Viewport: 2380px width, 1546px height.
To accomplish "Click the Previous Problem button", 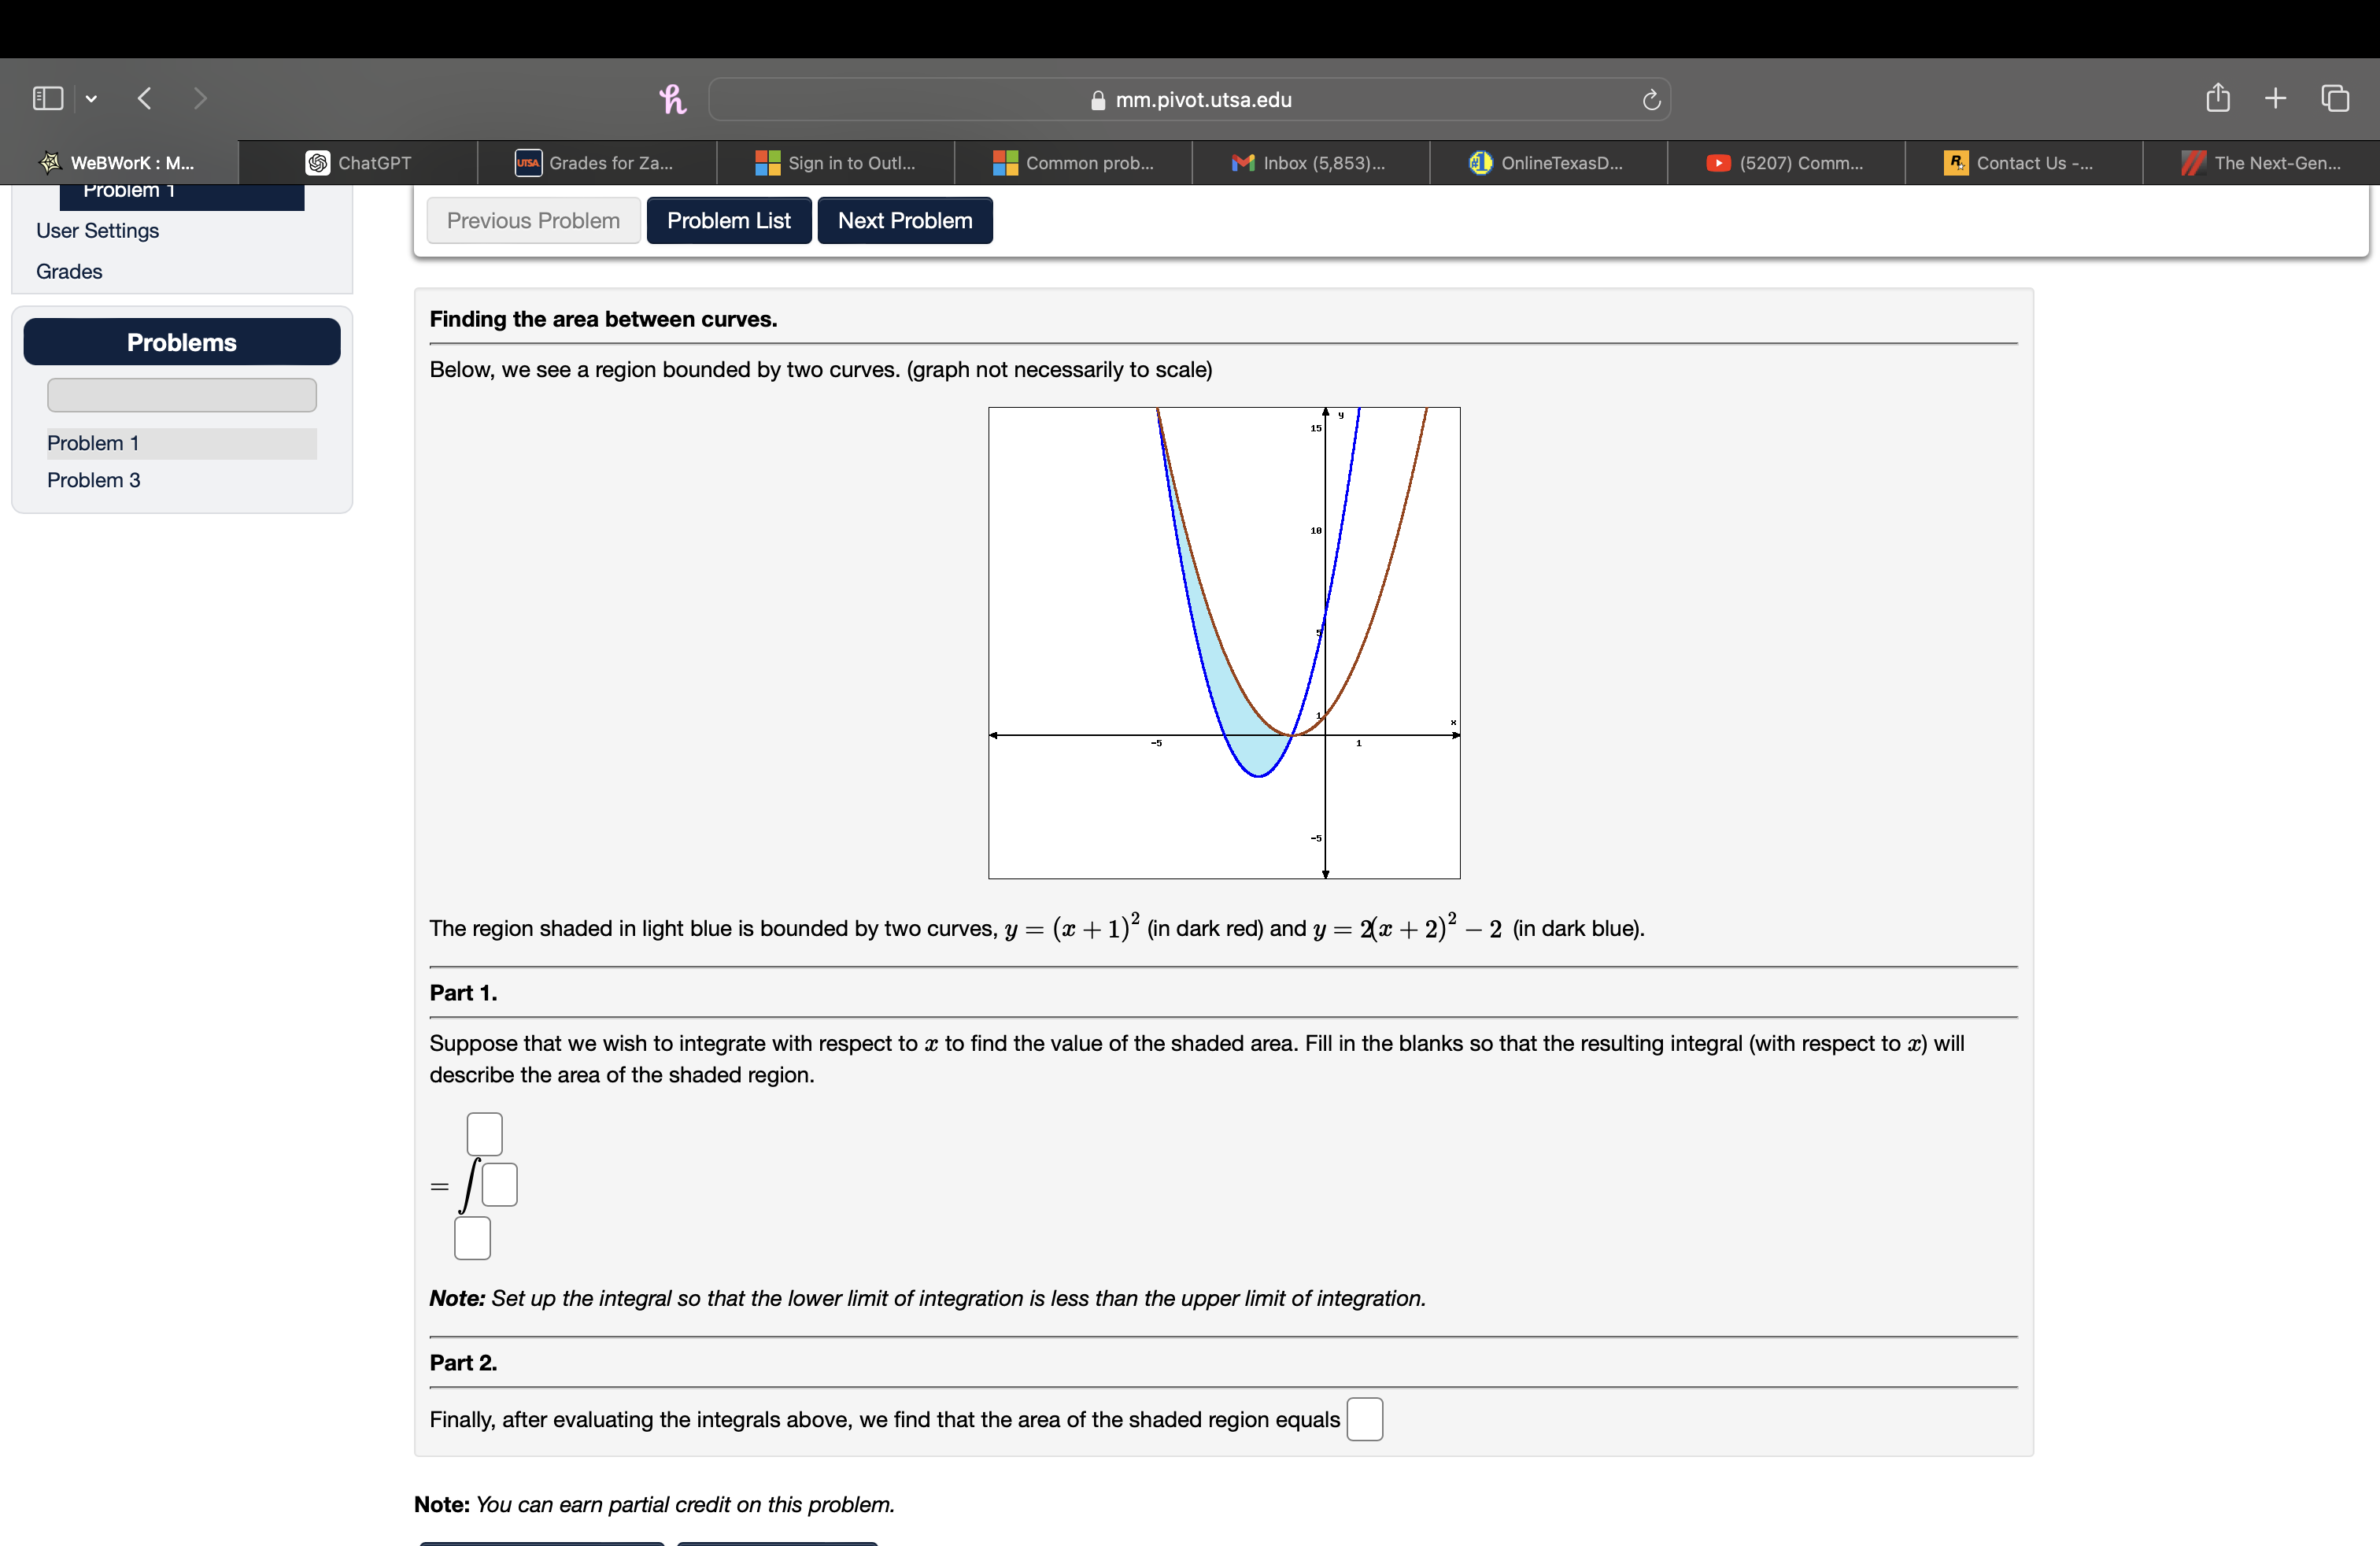I will click(x=530, y=219).
